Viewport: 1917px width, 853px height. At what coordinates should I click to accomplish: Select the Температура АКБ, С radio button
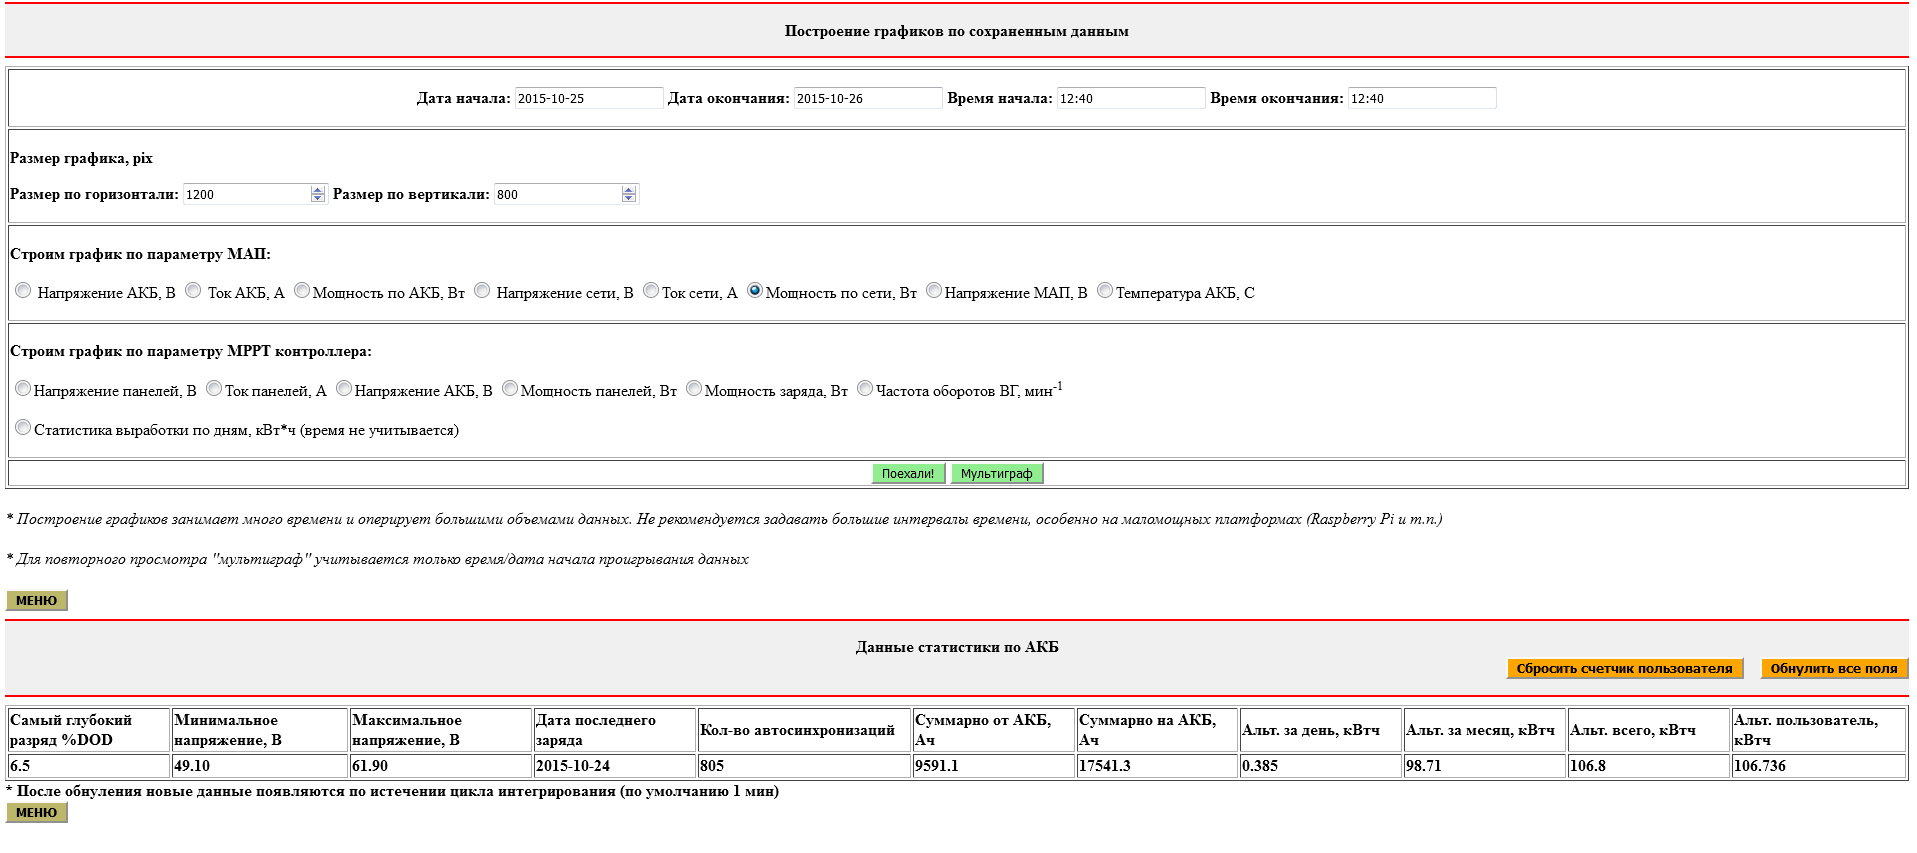click(x=1105, y=291)
